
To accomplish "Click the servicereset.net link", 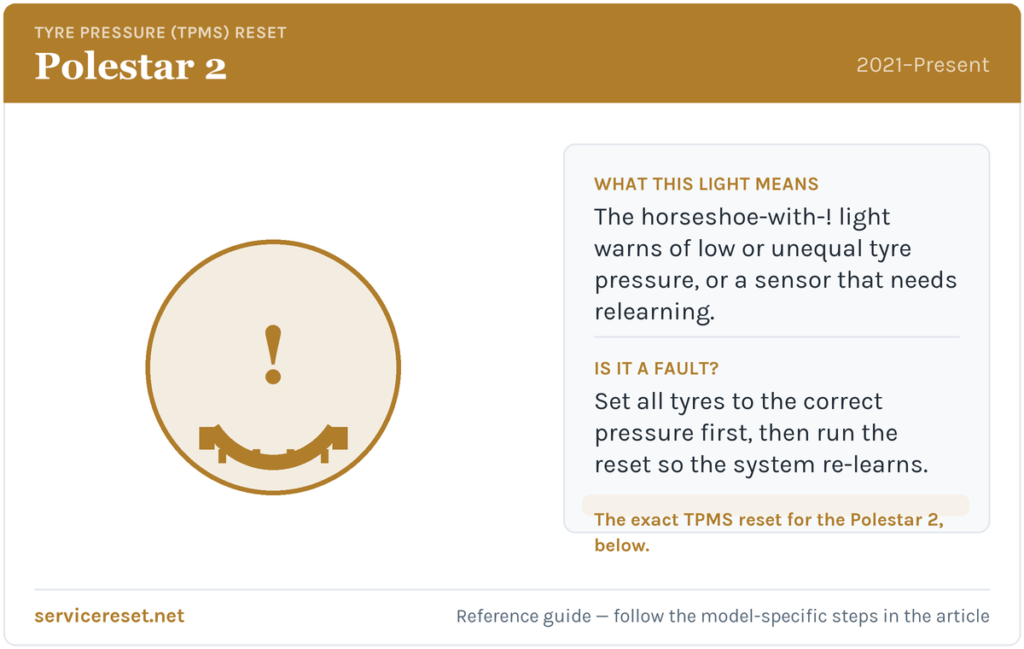I will (x=109, y=616).
